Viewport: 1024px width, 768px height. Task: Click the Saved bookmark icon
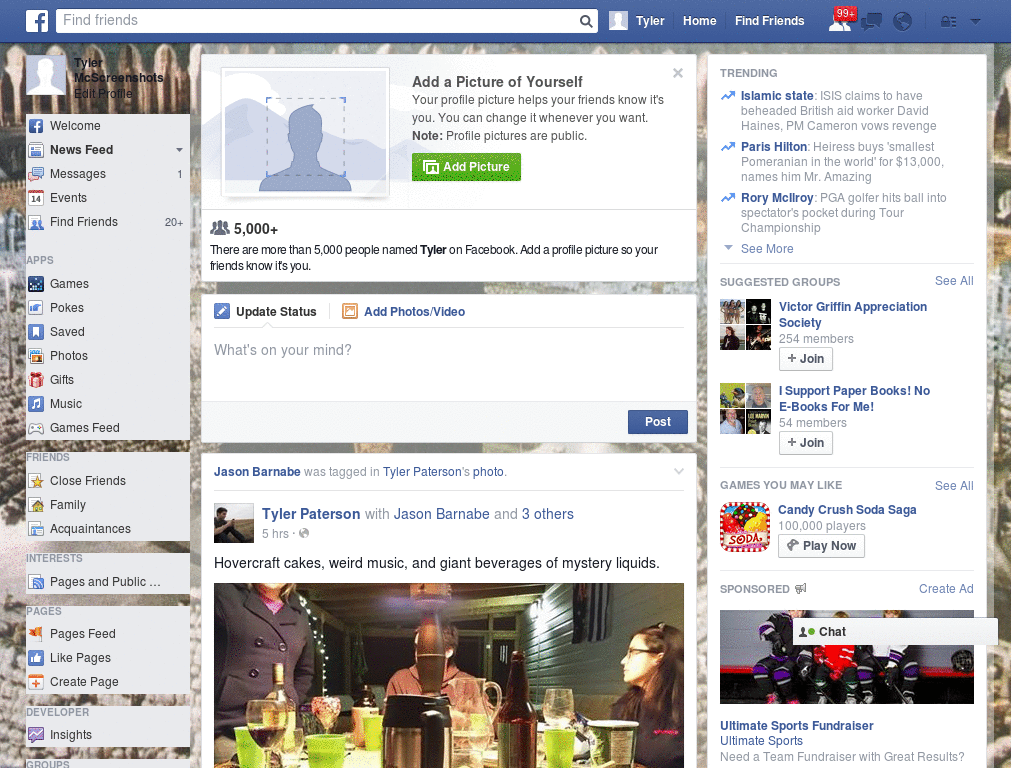coord(36,332)
